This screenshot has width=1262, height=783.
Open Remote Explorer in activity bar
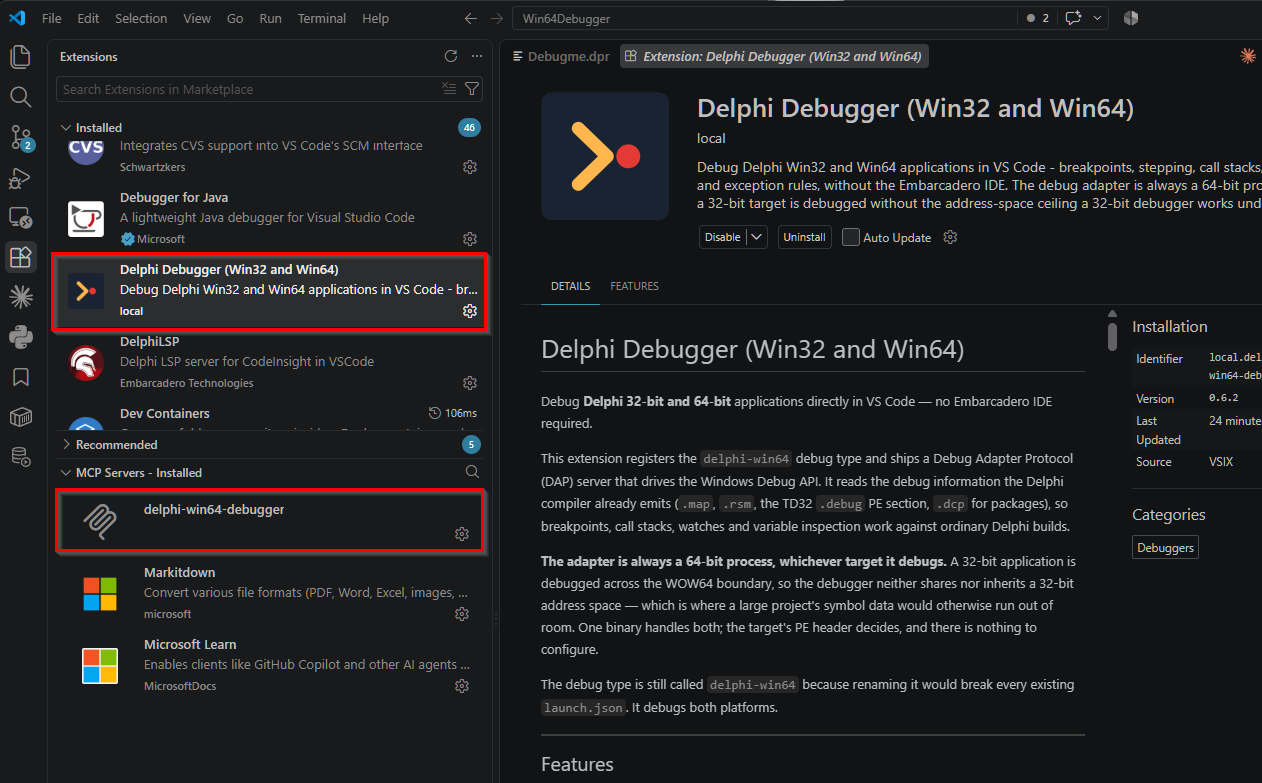click(20, 217)
